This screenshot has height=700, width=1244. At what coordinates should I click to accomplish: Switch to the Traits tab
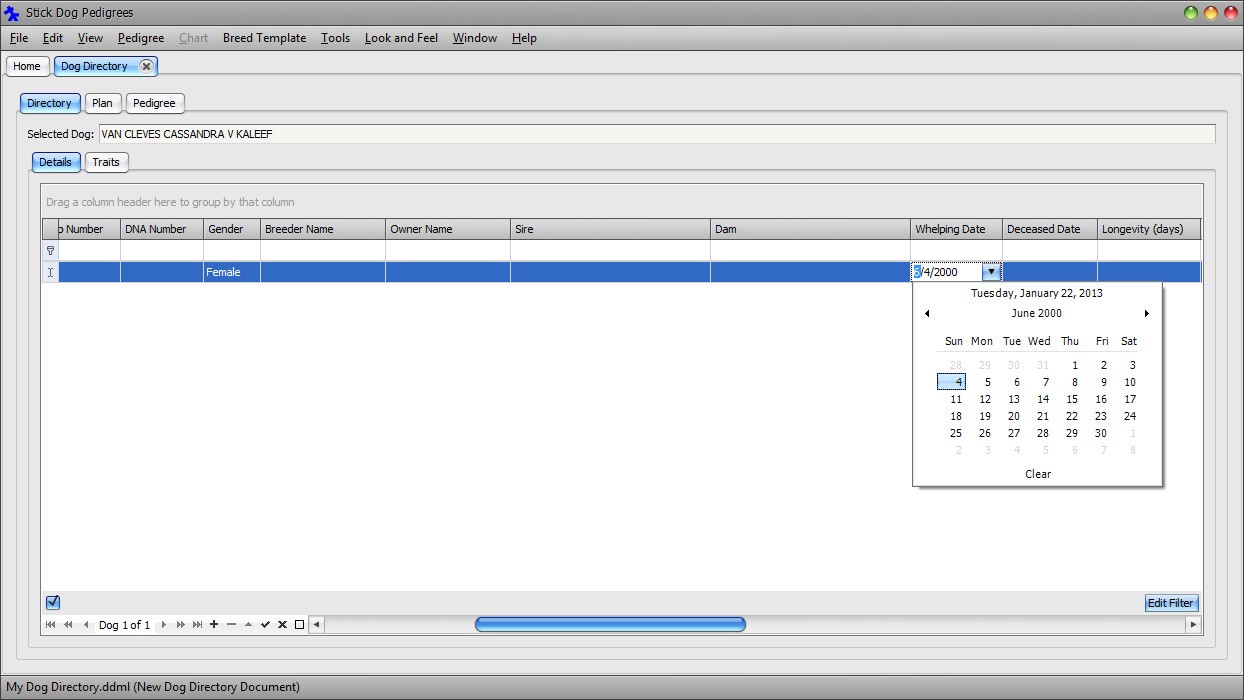tap(106, 162)
